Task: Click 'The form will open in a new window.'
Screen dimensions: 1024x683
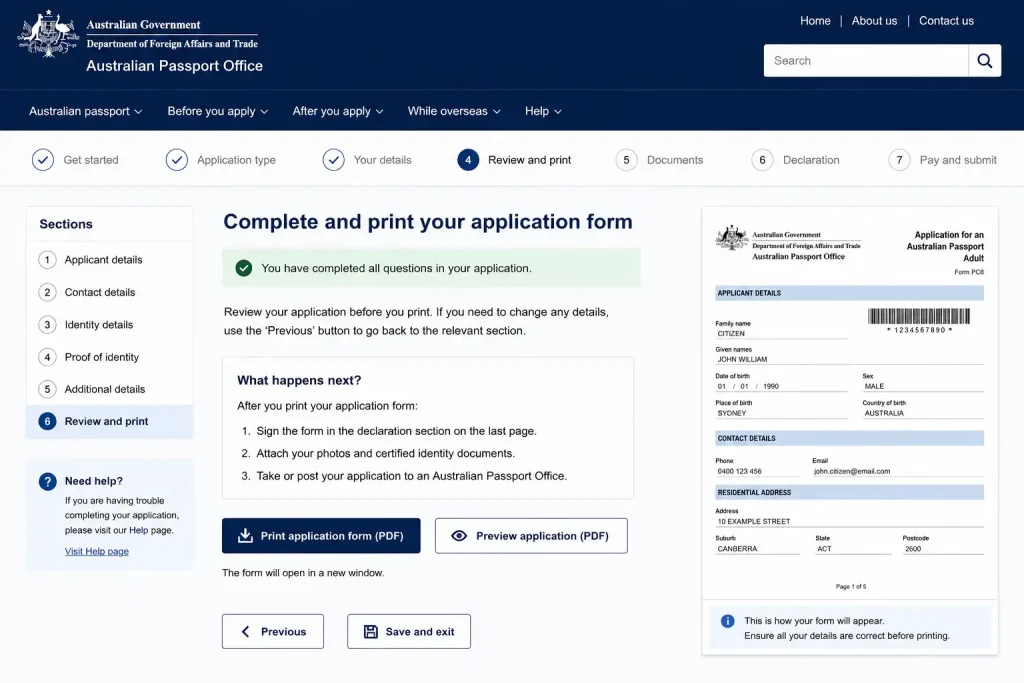Action: coord(303,573)
